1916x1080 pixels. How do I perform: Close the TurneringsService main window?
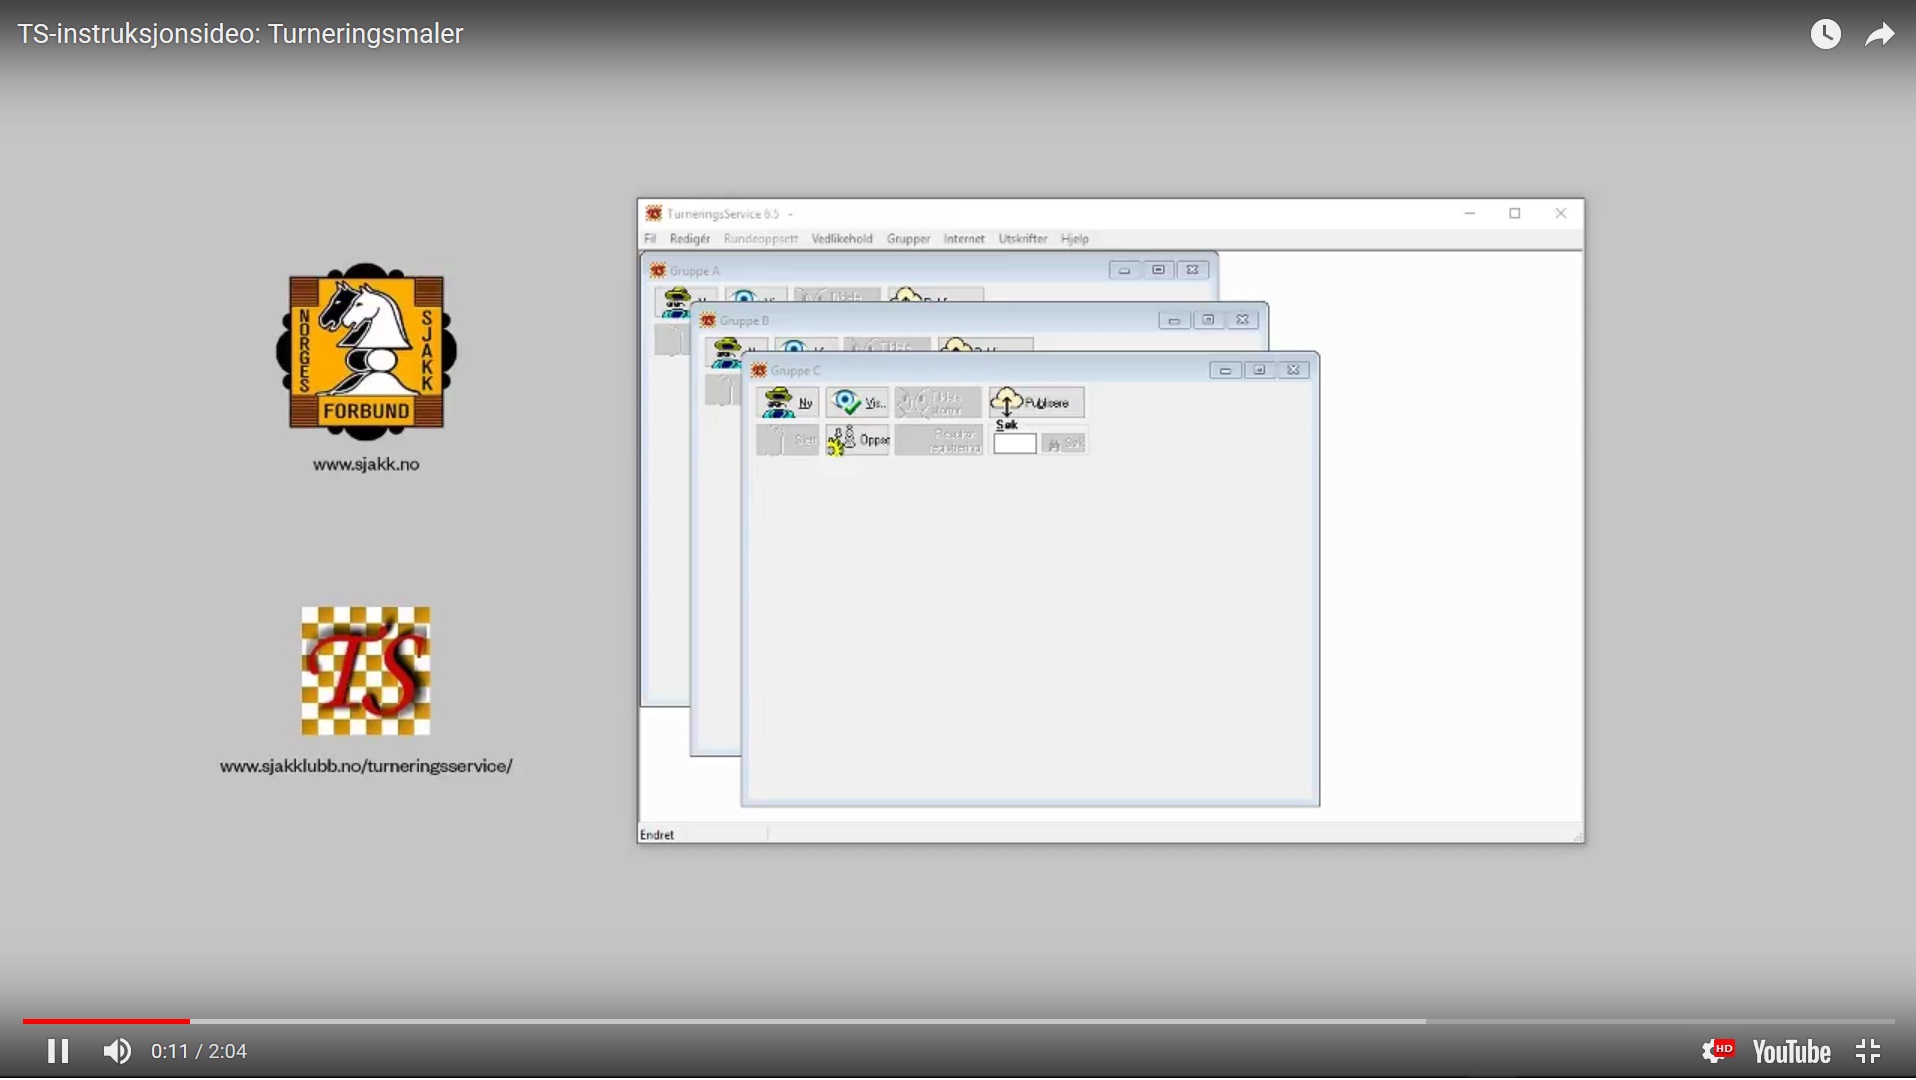point(1561,213)
